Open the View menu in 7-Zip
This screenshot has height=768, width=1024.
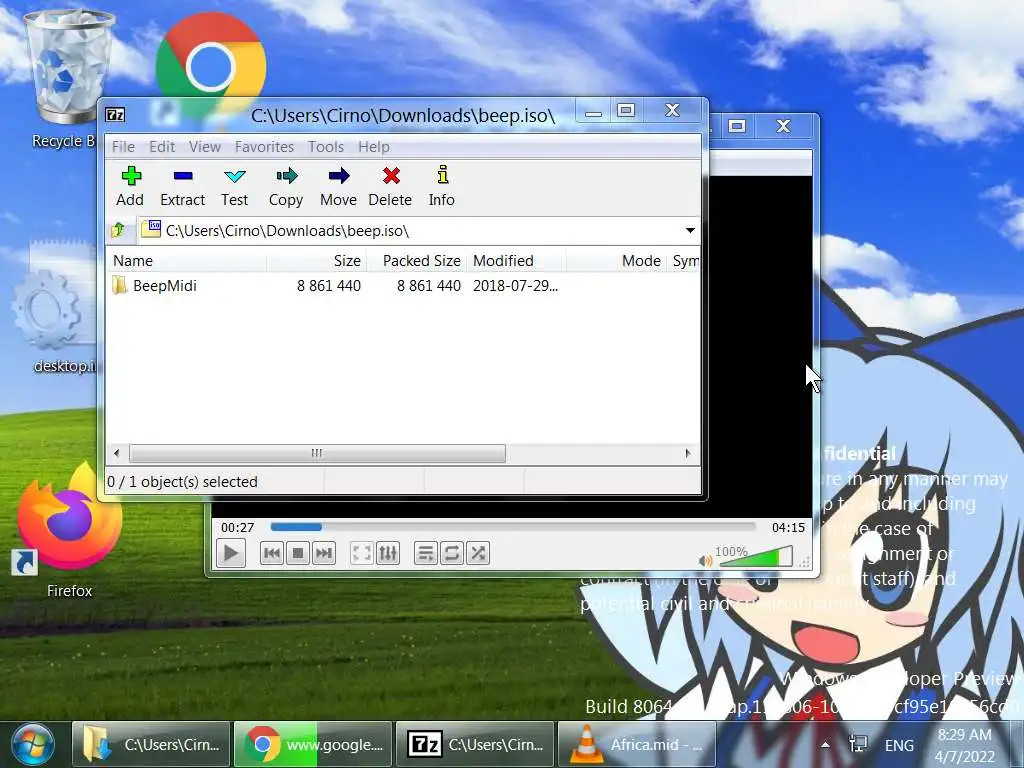[204, 147]
